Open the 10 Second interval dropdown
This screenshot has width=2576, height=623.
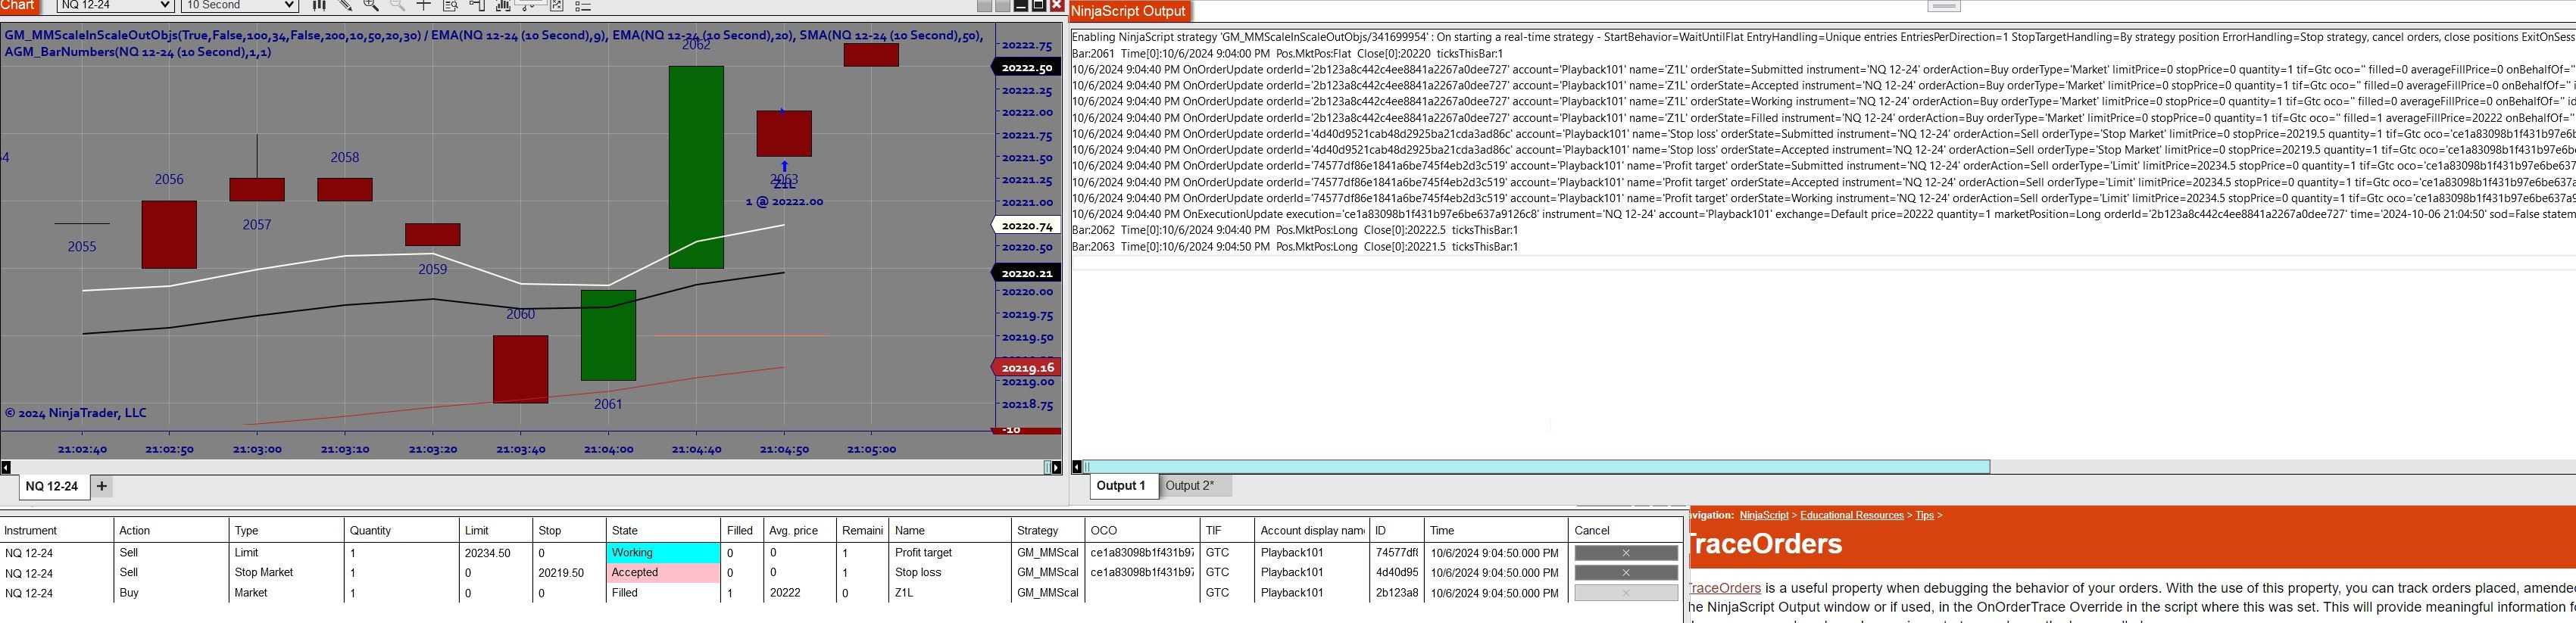pyautogui.click(x=240, y=5)
